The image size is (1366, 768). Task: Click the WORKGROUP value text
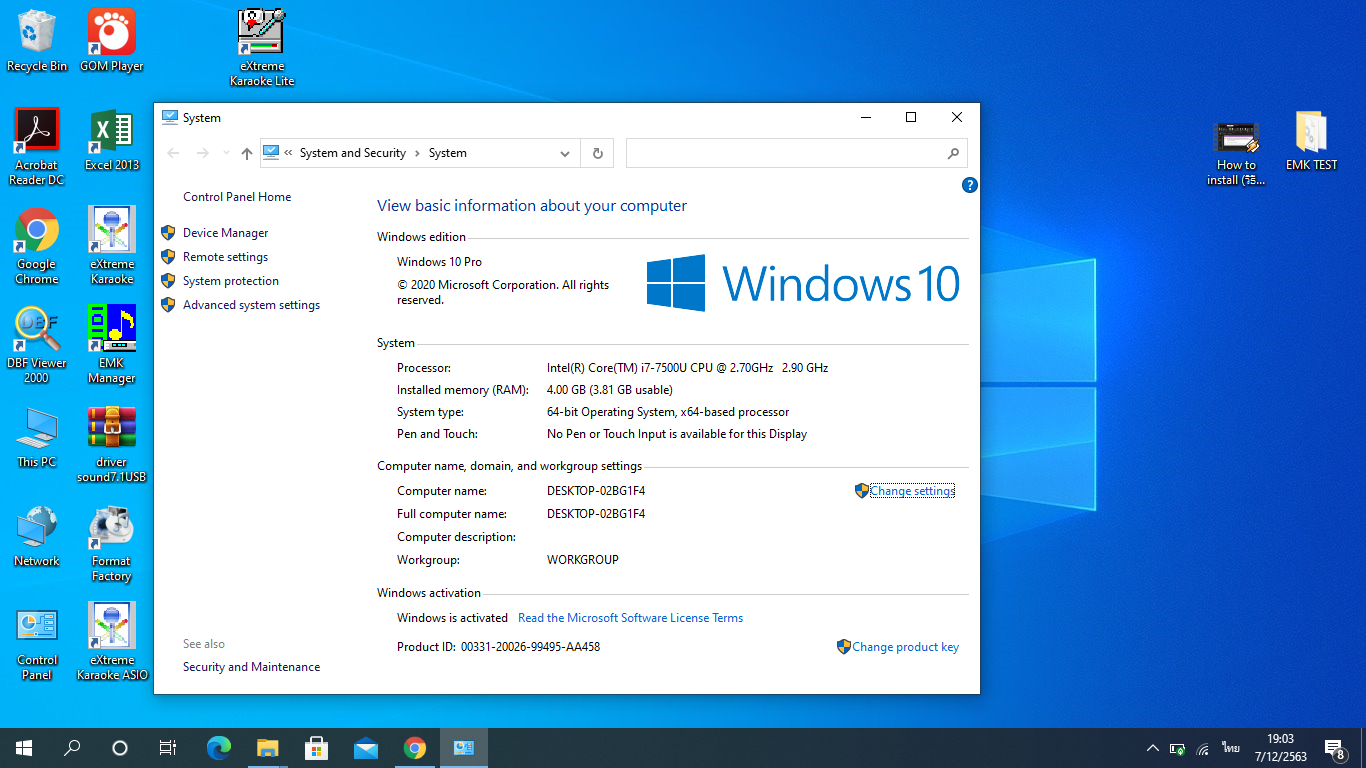(x=583, y=560)
